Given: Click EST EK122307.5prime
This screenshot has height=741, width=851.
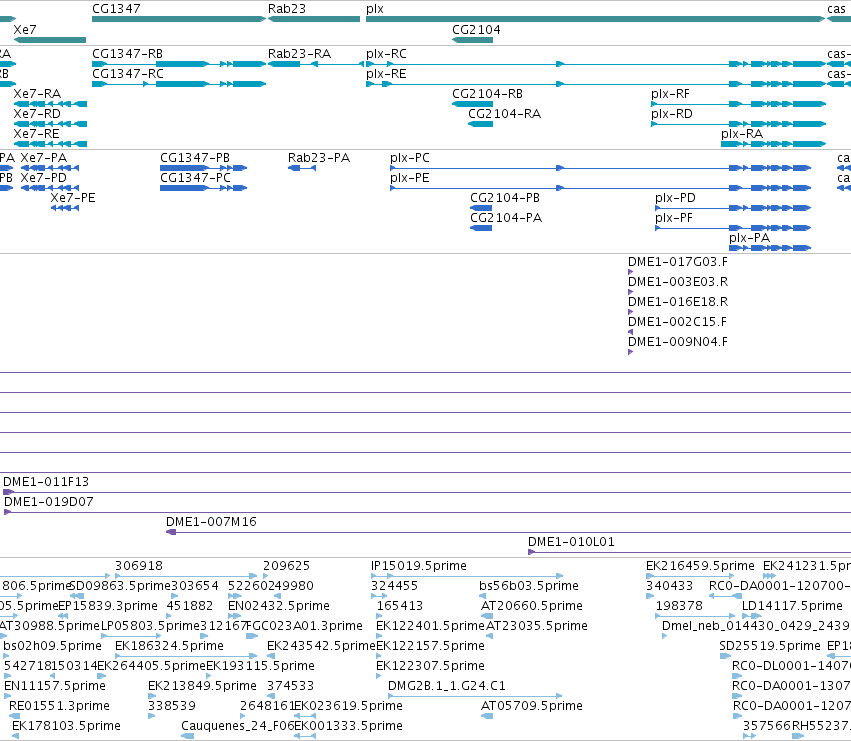Looking at the screenshot, I should point(379,676).
